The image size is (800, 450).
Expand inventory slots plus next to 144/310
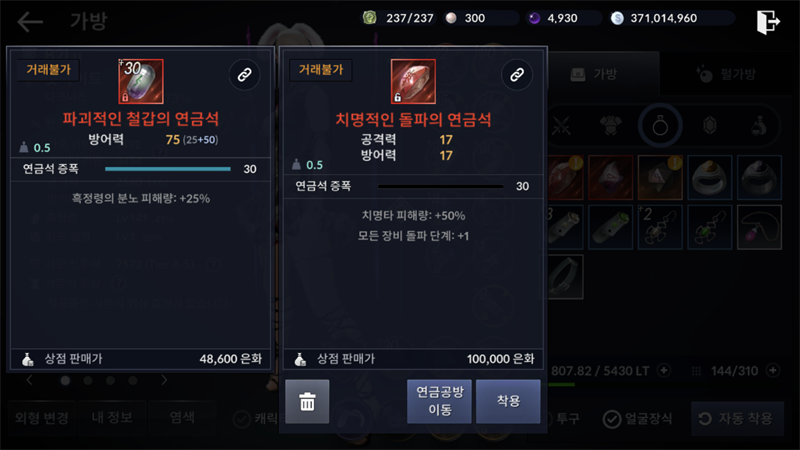(x=773, y=370)
